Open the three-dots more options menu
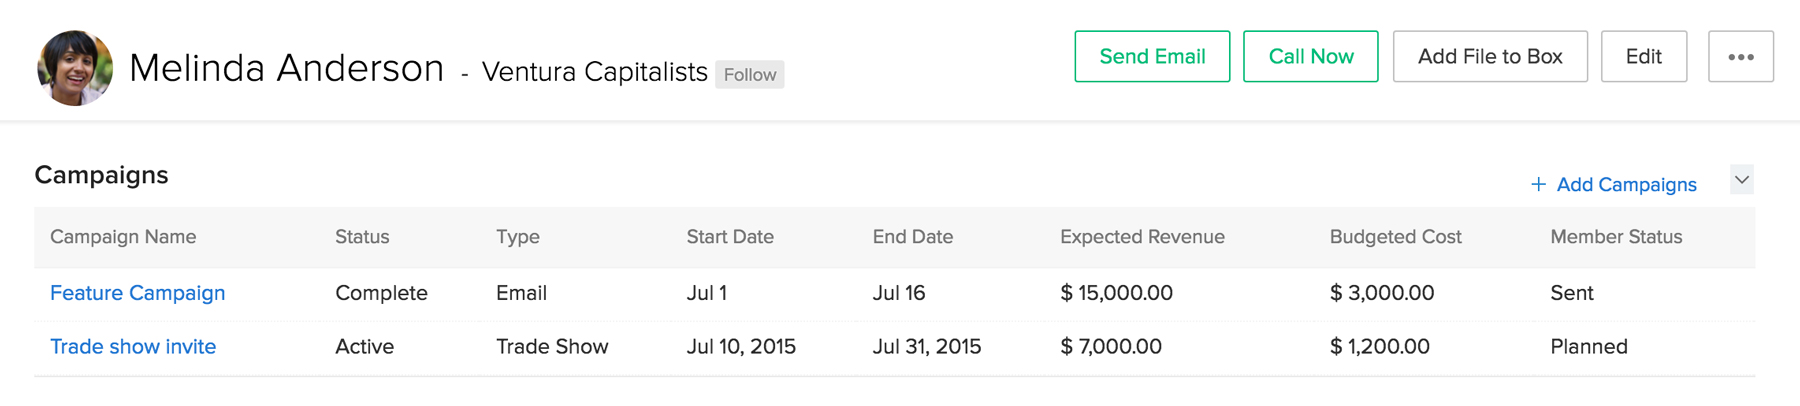The width and height of the screenshot is (1800, 406). click(1740, 57)
